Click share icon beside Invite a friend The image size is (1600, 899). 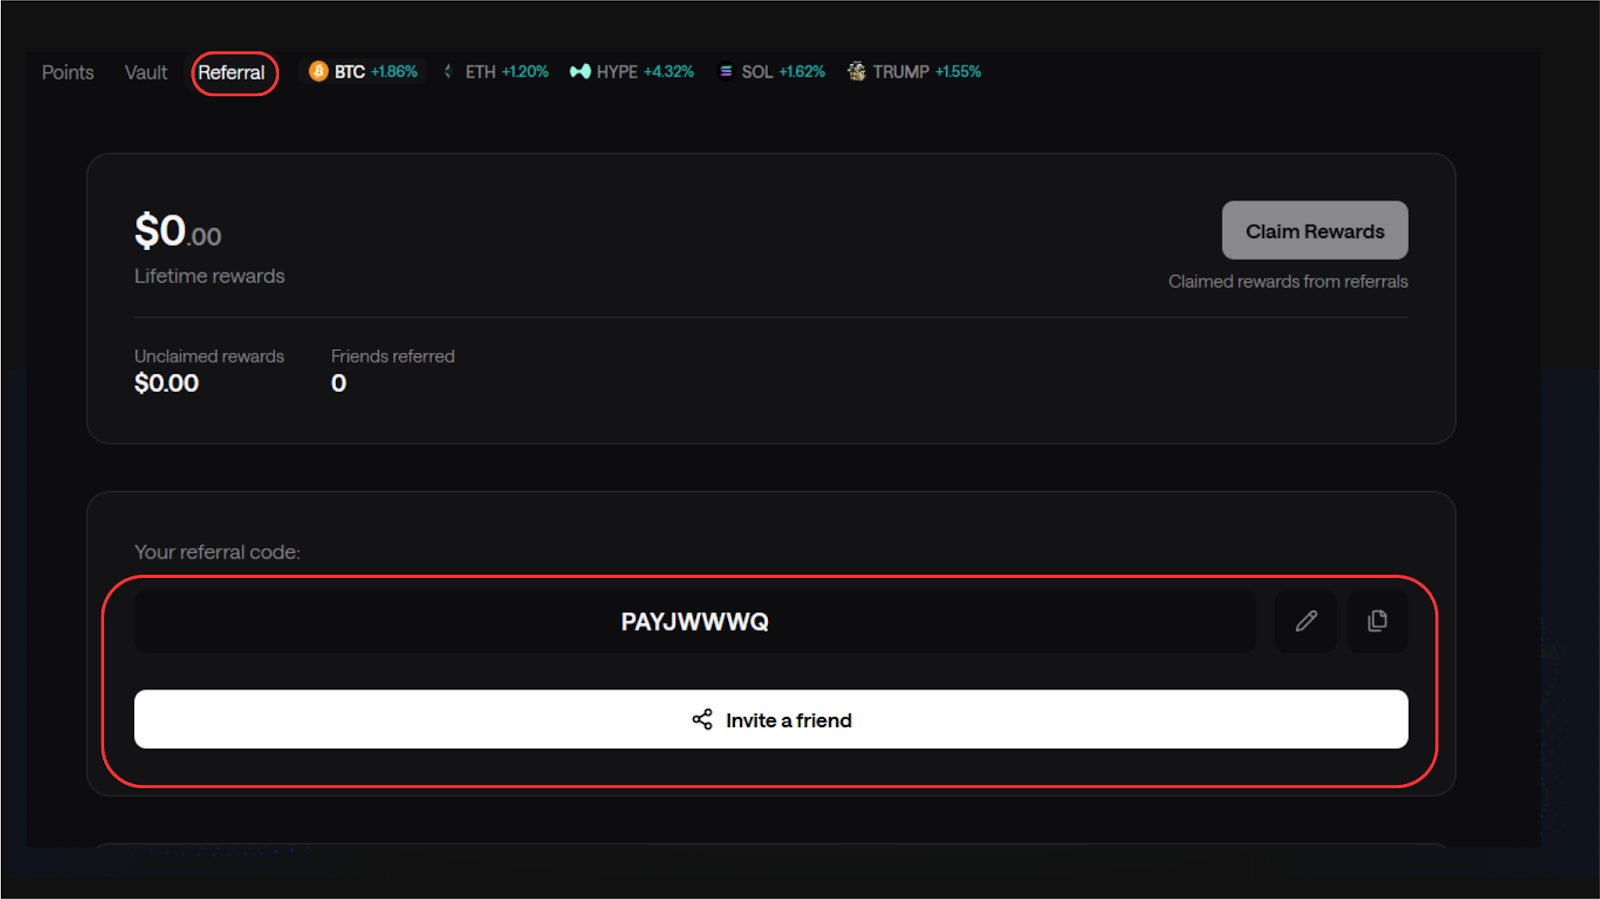click(x=702, y=720)
